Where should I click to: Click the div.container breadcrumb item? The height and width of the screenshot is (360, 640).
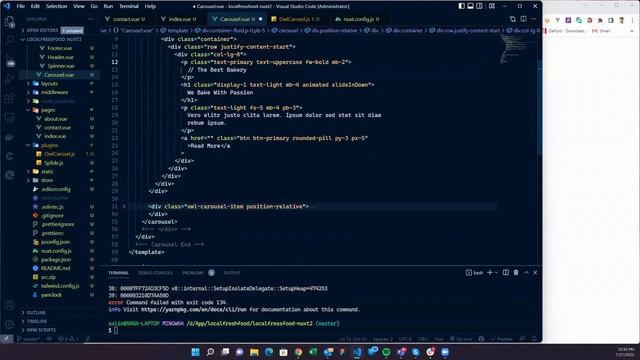click(404, 30)
